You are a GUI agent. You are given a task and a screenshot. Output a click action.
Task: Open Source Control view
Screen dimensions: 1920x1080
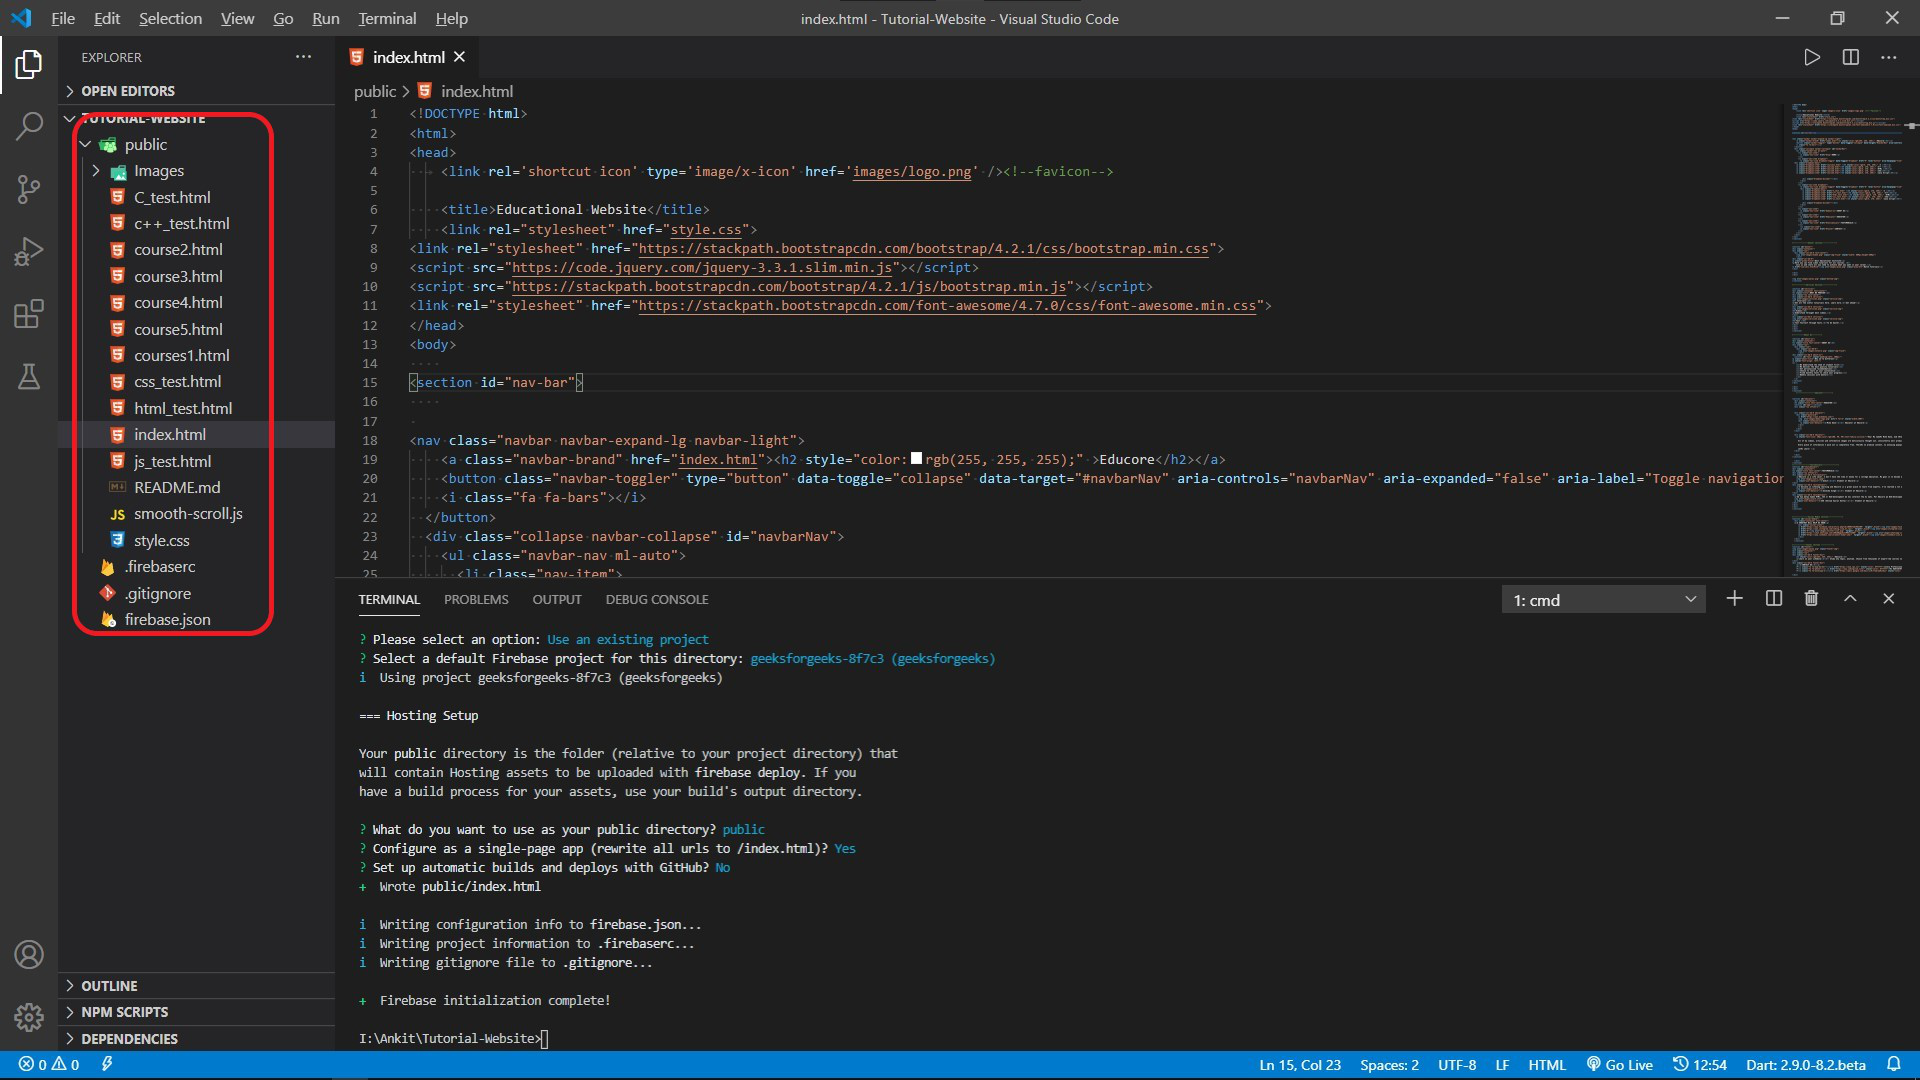[x=29, y=189]
